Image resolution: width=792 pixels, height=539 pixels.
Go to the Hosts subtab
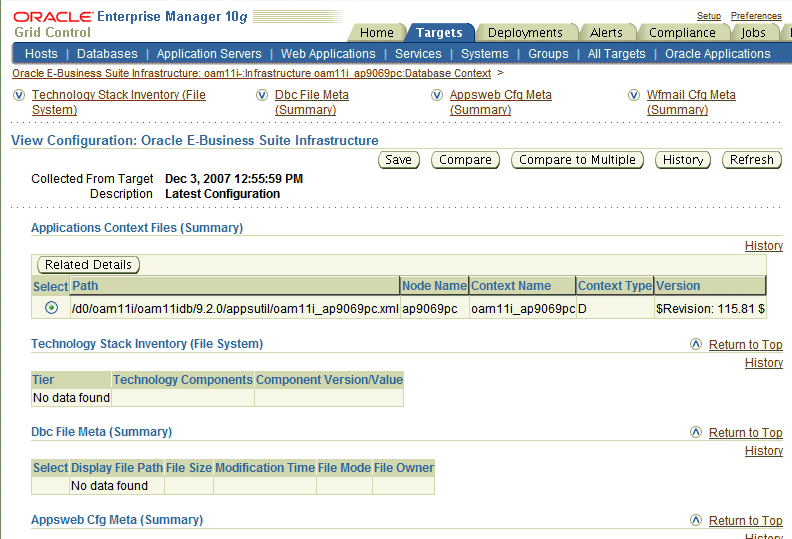41,54
